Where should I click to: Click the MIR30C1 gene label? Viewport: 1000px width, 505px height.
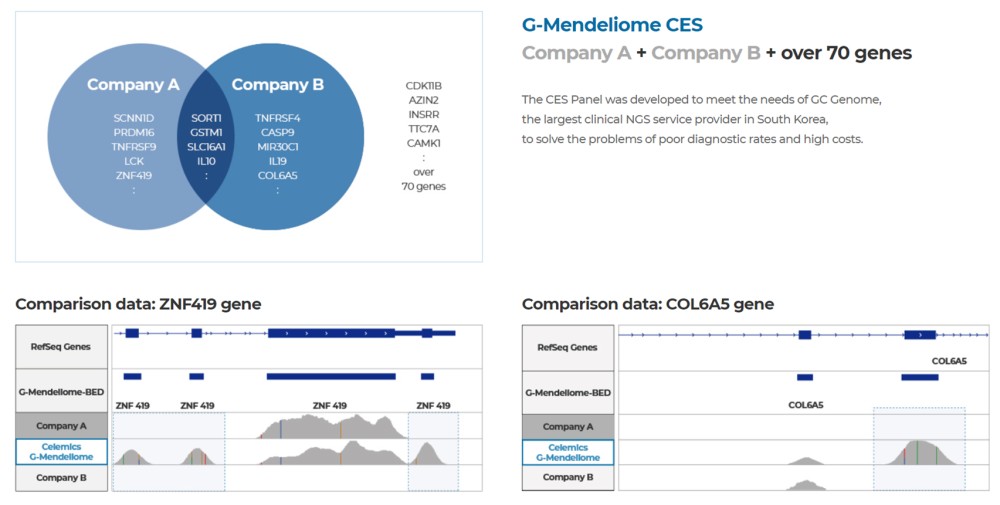click(277, 147)
